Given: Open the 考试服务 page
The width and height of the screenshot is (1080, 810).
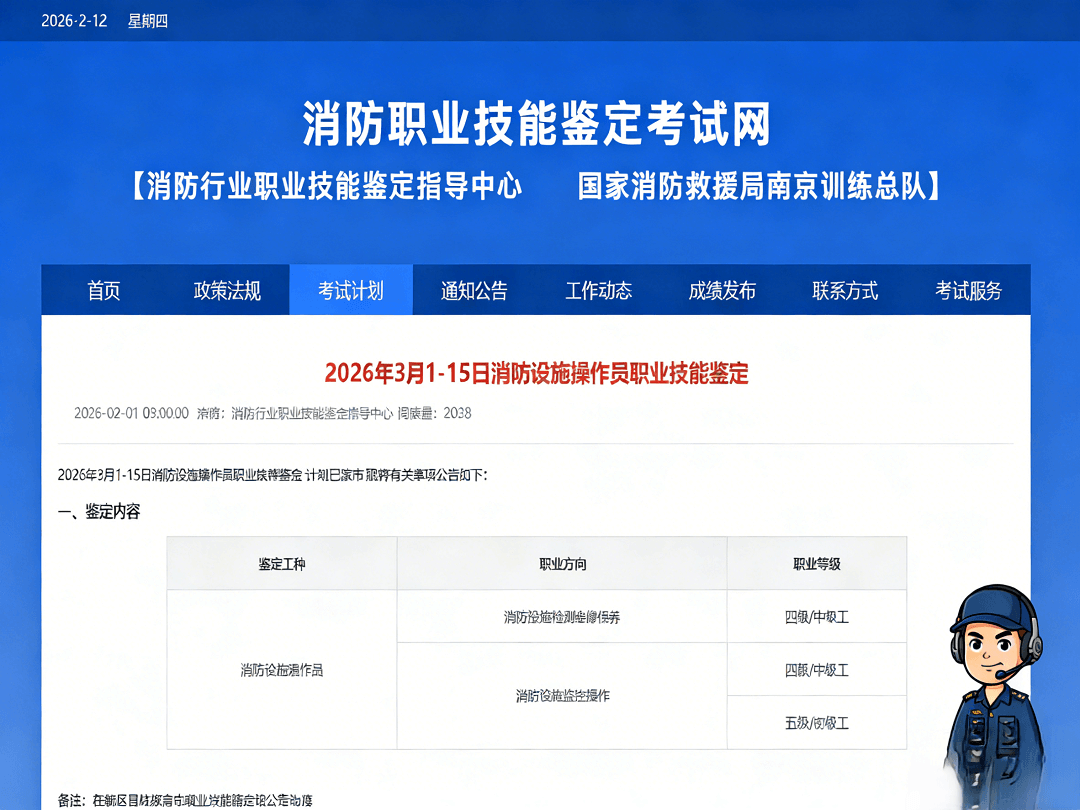Looking at the screenshot, I should coord(969,290).
